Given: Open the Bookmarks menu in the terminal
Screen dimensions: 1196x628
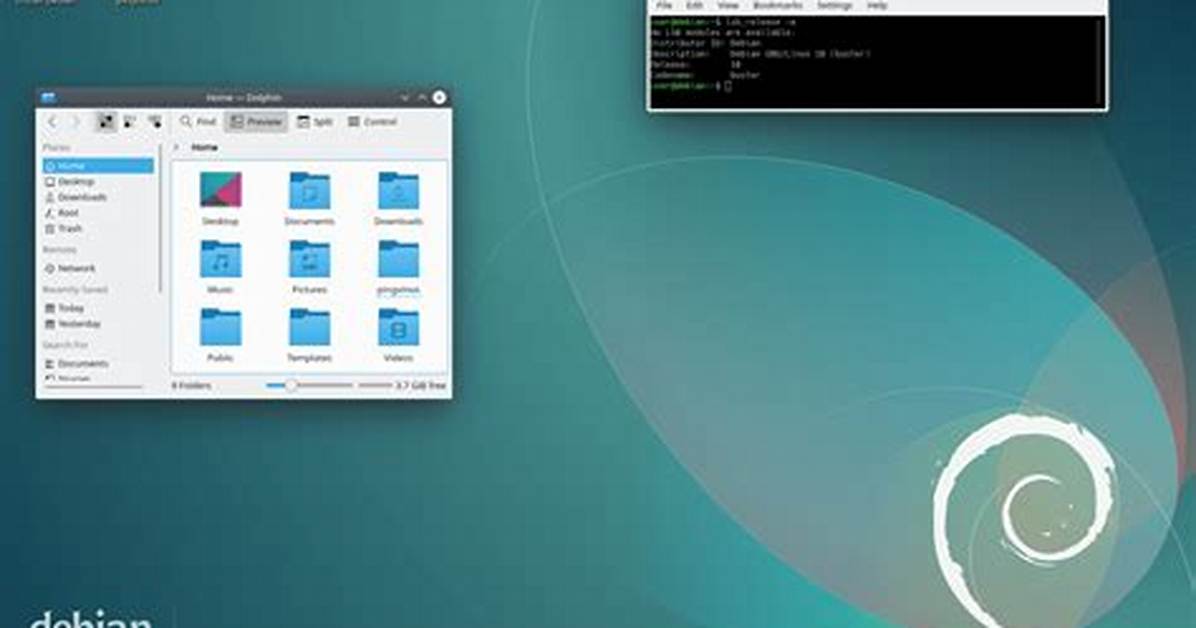Looking at the screenshot, I should click(778, 5).
